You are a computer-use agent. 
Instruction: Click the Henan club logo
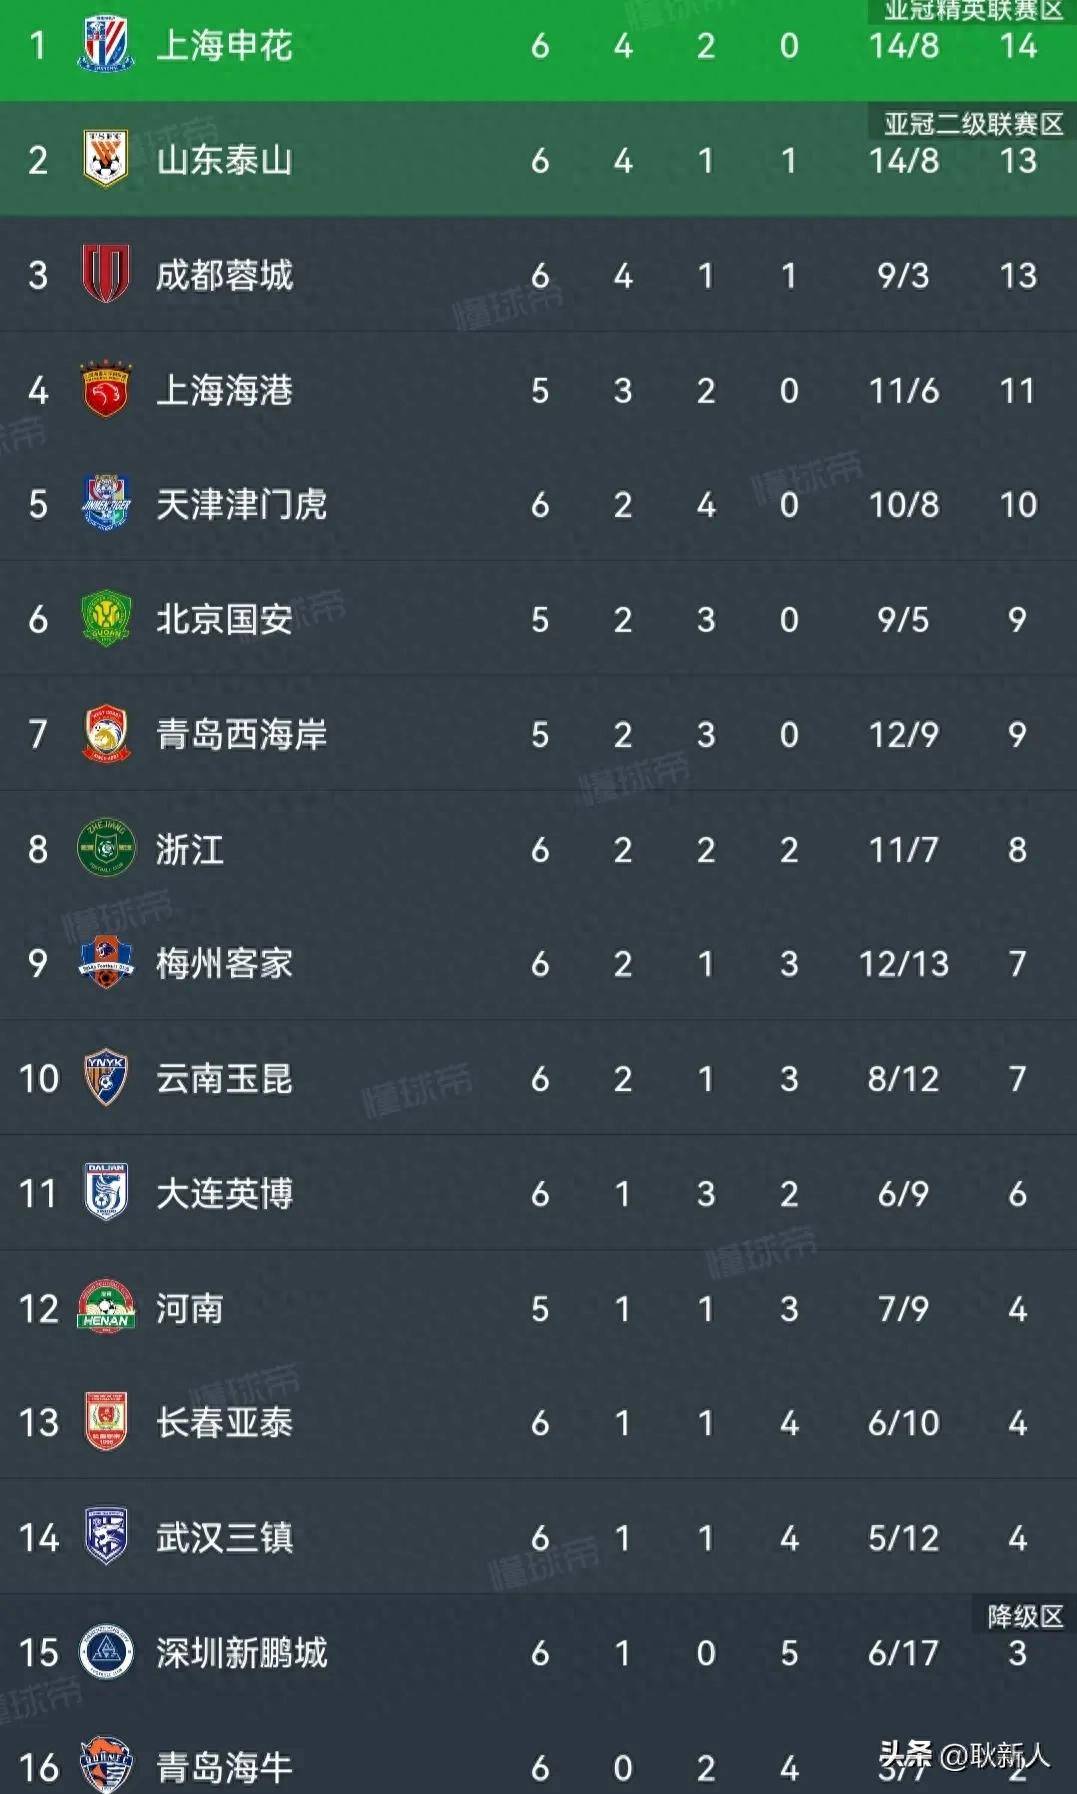[106, 1307]
